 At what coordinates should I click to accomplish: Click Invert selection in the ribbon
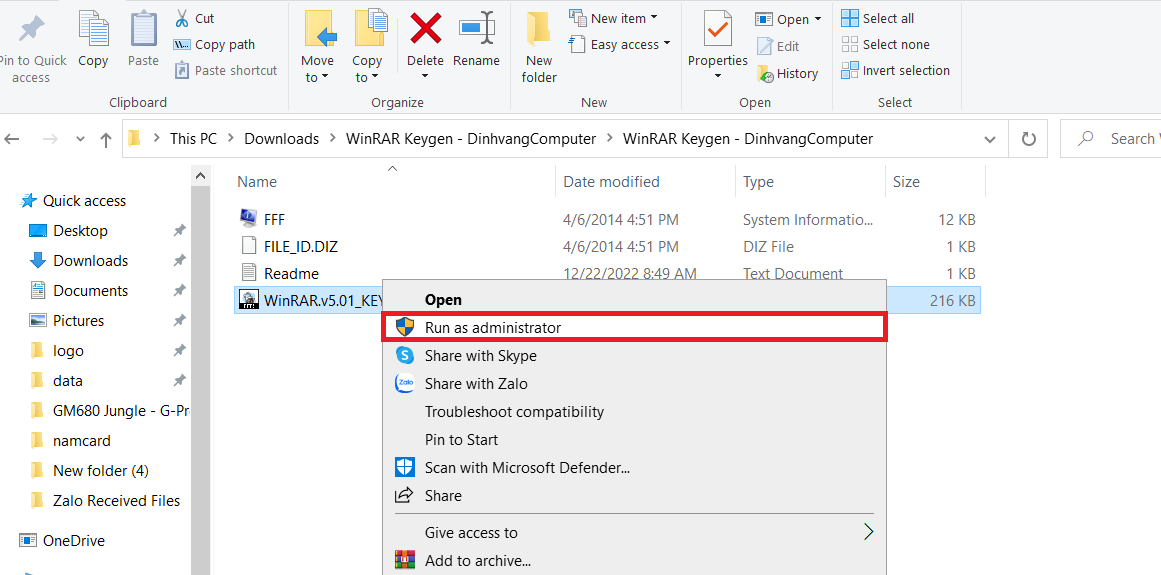coord(896,70)
